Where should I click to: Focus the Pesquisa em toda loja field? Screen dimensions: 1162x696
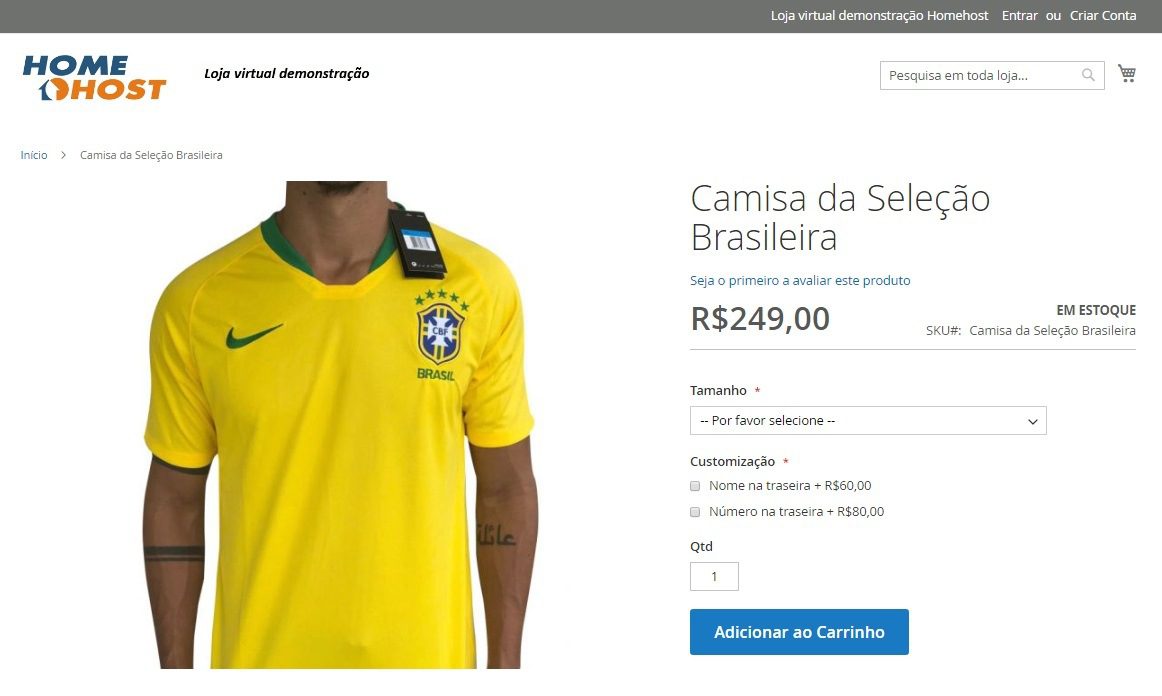pos(980,76)
